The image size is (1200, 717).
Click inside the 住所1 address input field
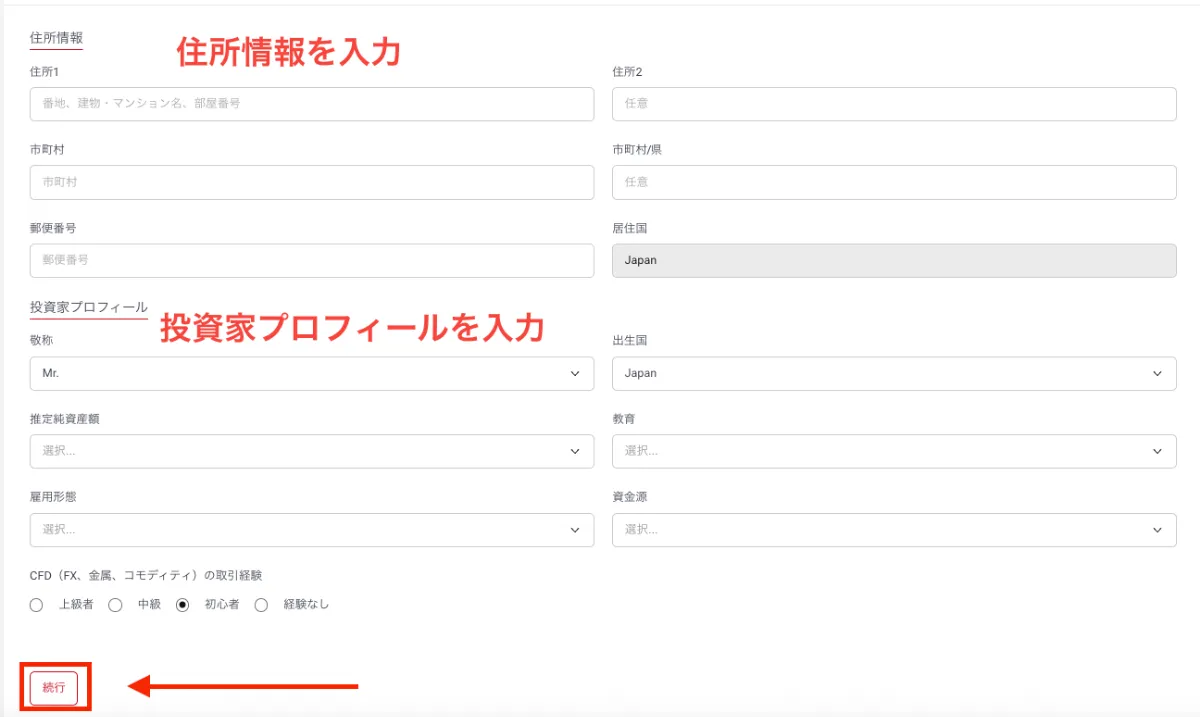point(312,103)
